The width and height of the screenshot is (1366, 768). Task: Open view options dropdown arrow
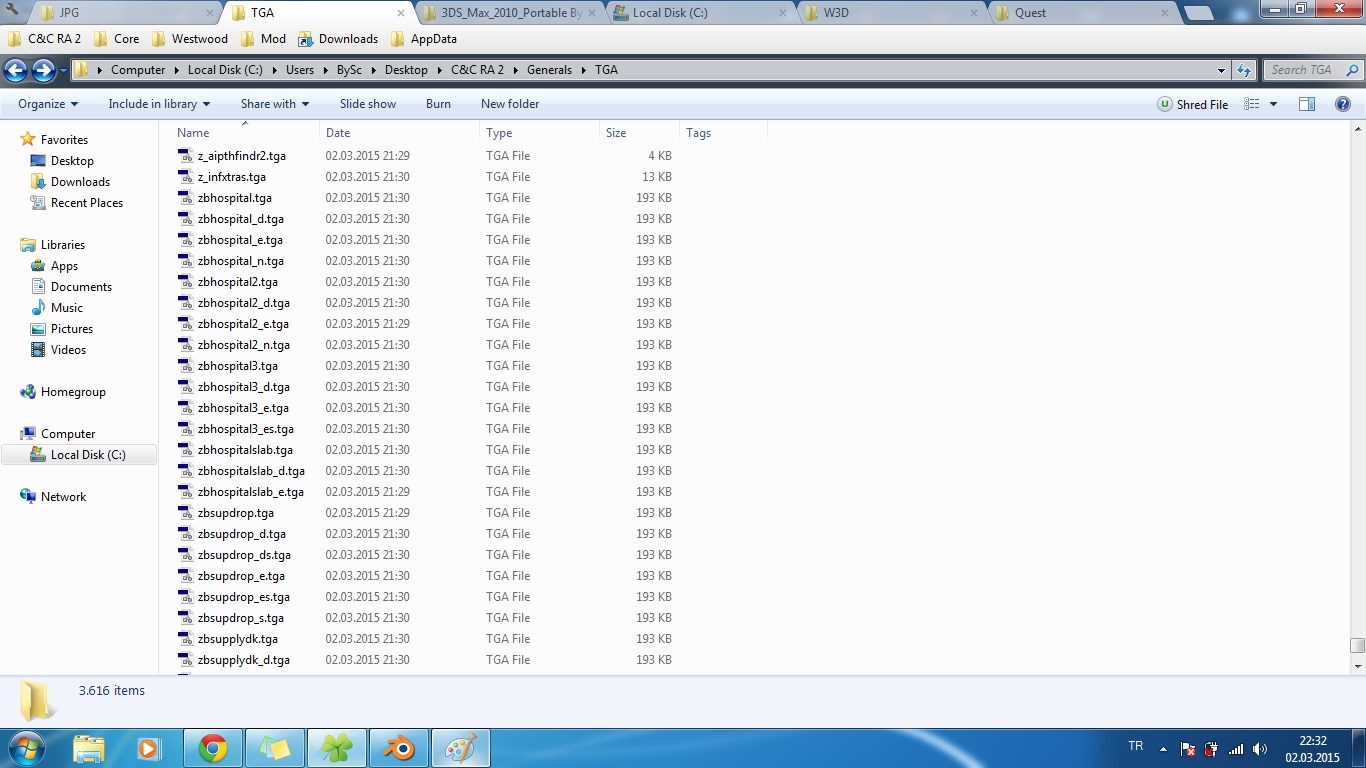(x=1273, y=104)
